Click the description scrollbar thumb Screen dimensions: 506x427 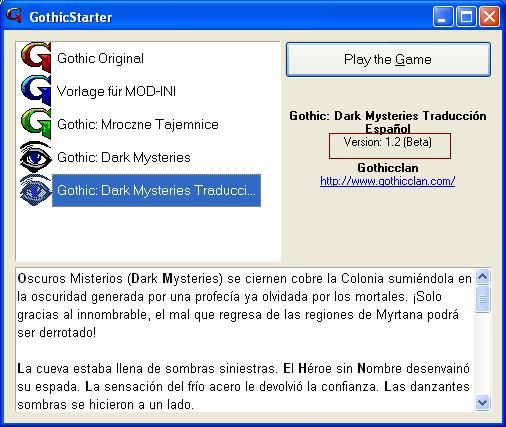point(482,299)
